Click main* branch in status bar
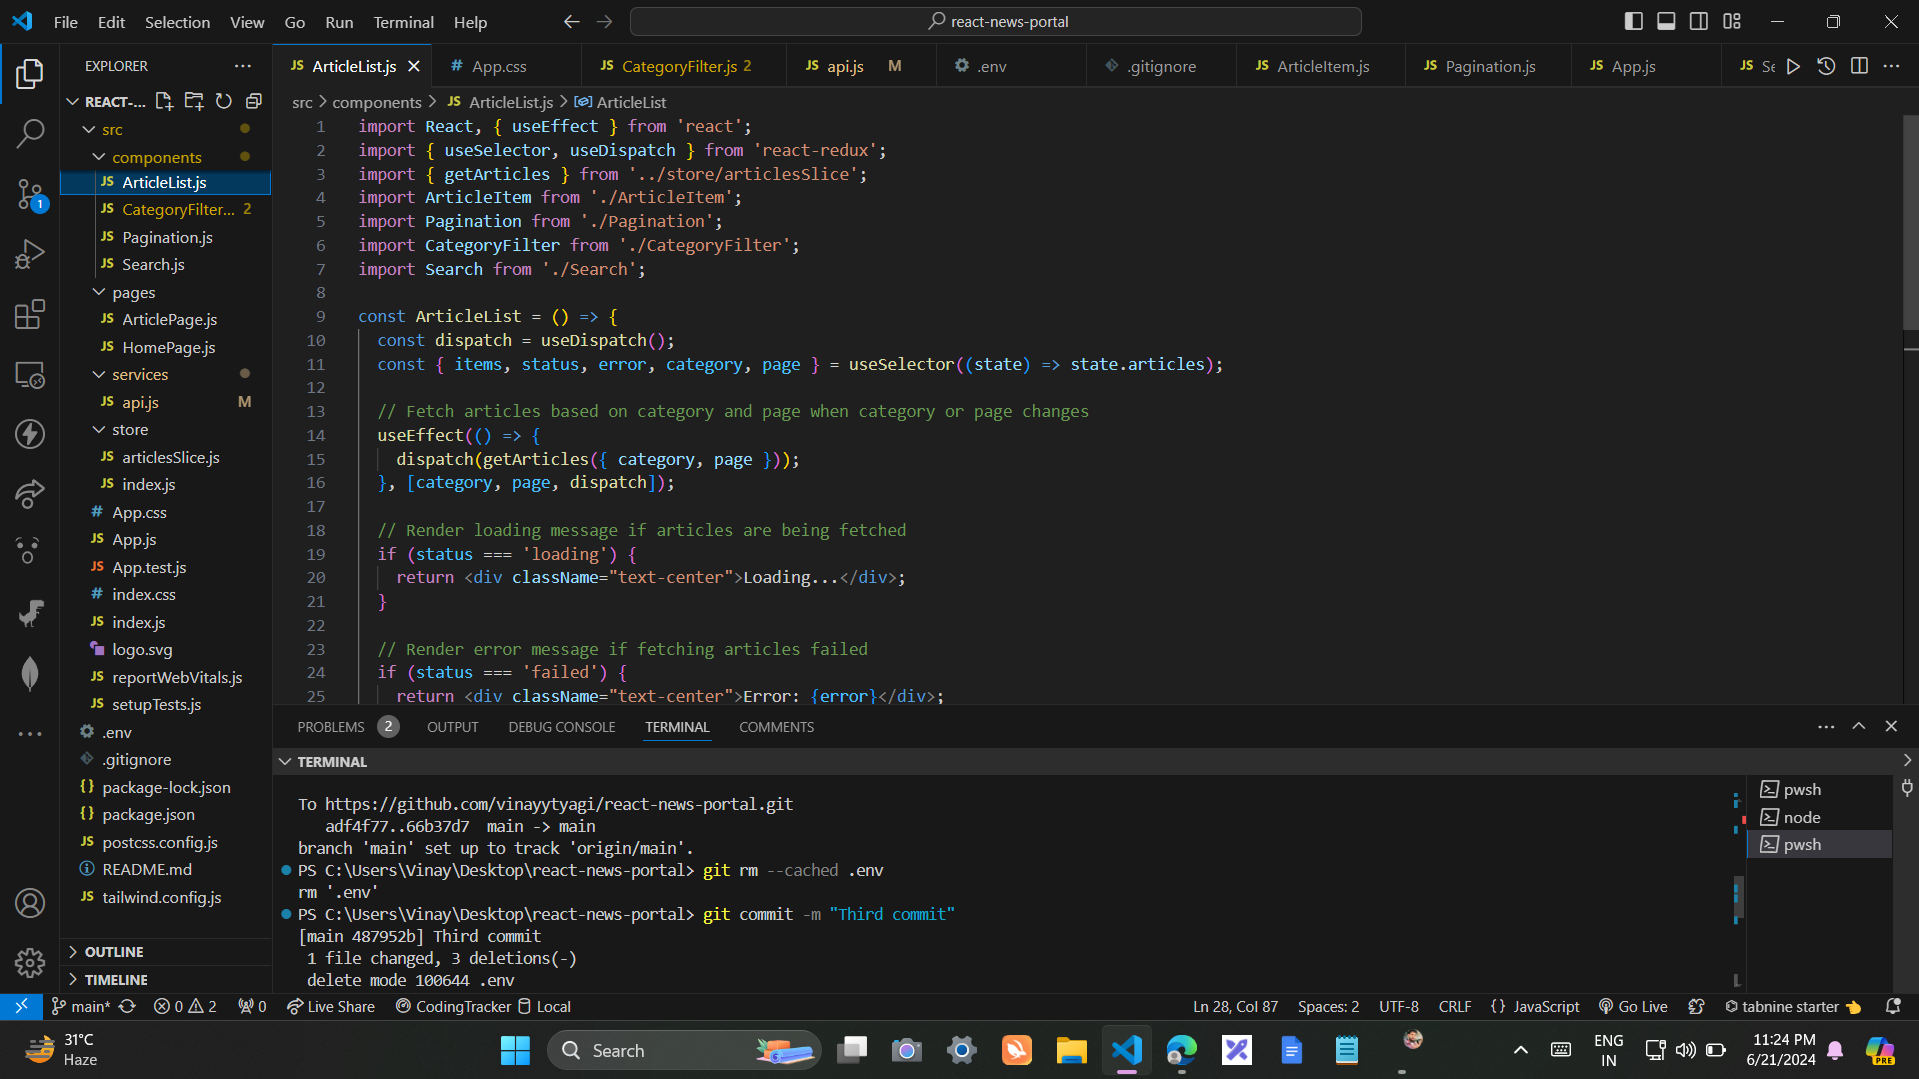The height and width of the screenshot is (1079, 1919). (80, 1006)
